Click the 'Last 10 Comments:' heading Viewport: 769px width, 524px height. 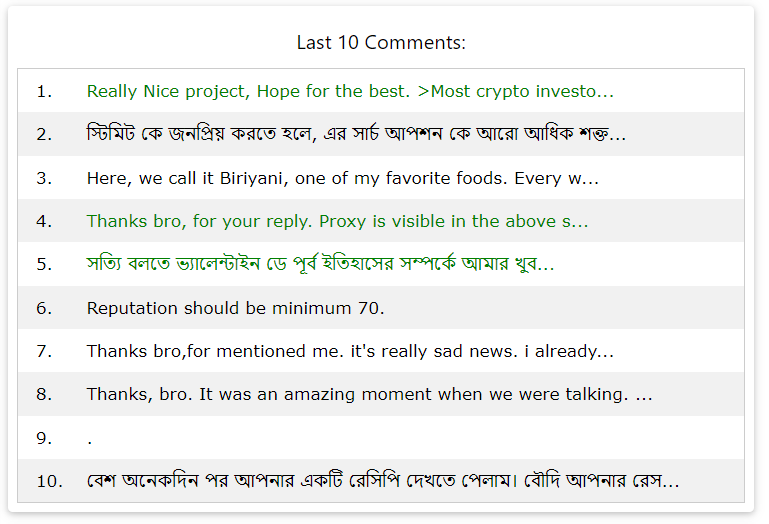pyautogui.click(x=381, y=43)
